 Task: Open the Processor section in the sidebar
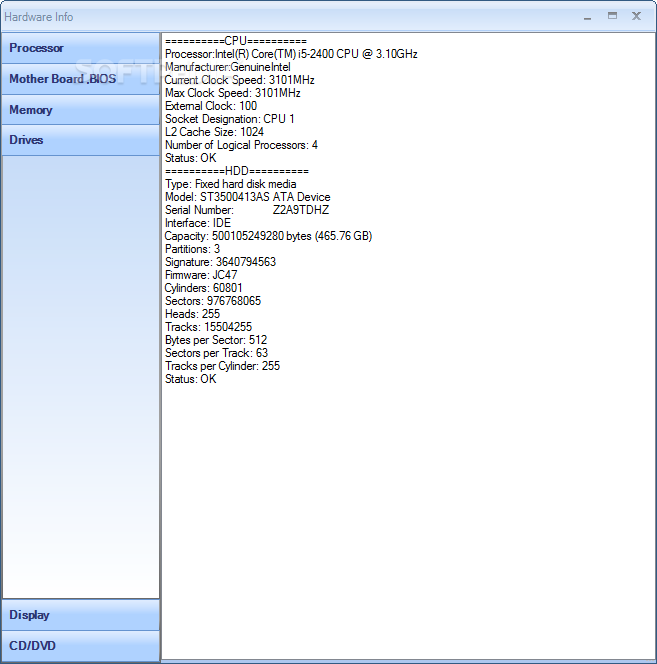click(x=80, y=48)
